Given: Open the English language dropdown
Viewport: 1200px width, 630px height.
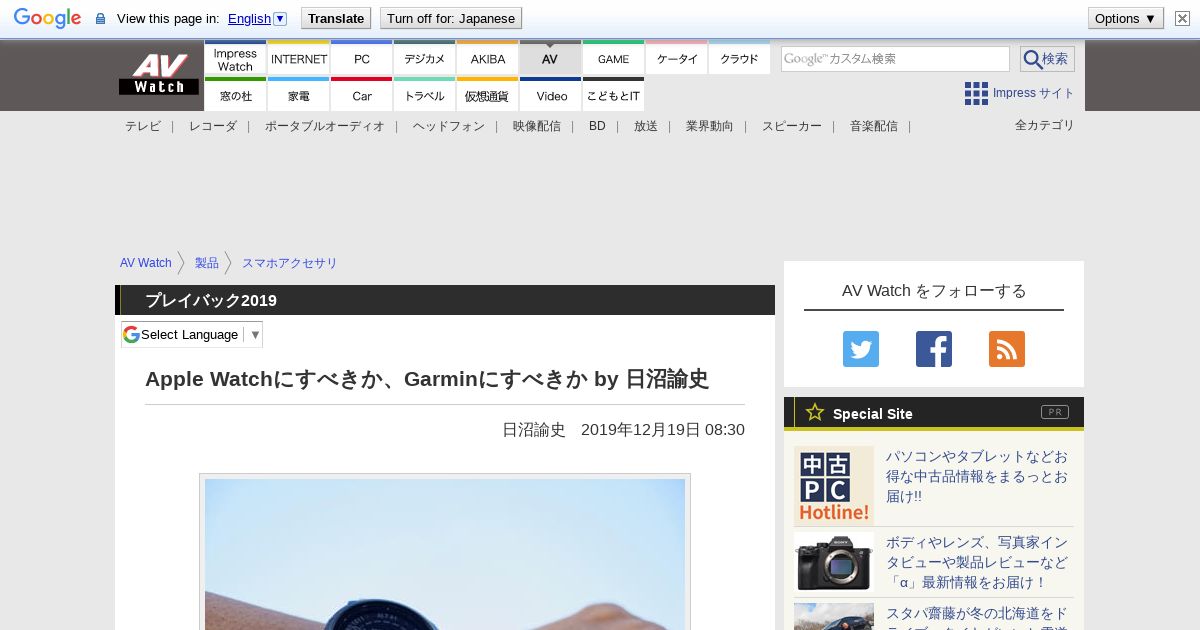Looking at the screenshot, I should tap(257, 18).
